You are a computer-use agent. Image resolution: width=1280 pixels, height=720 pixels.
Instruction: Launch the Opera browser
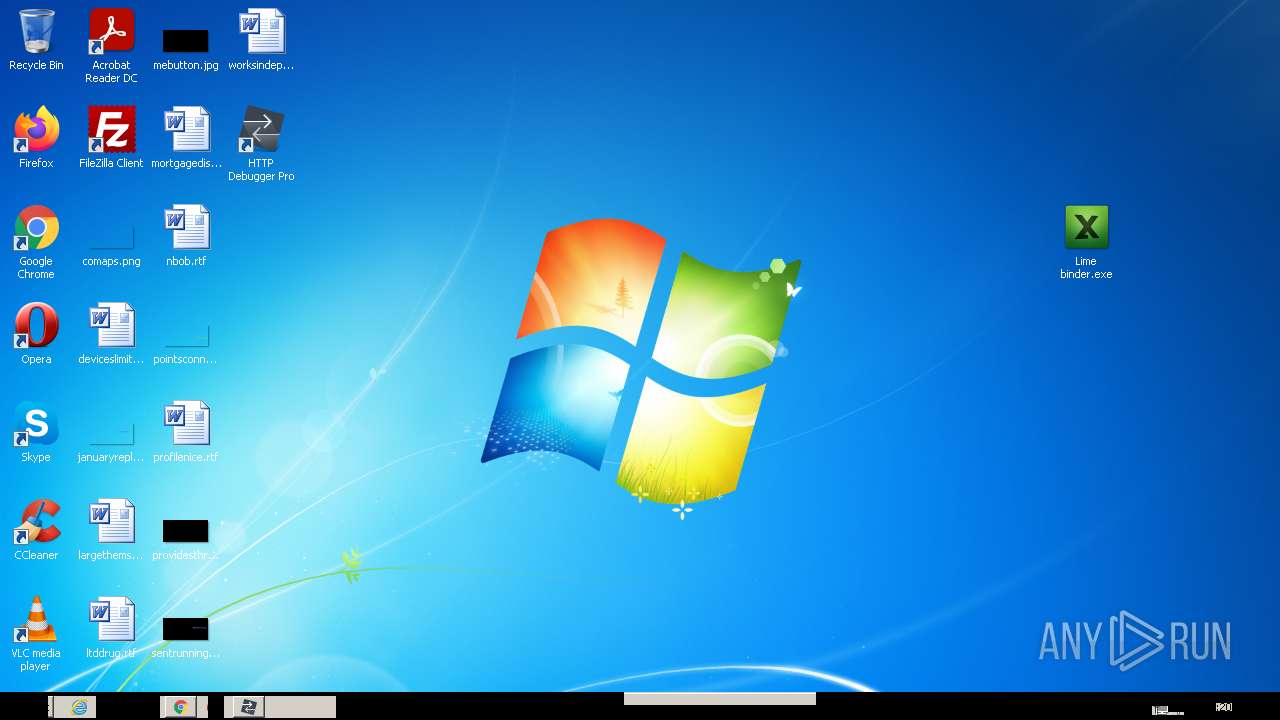(x=36, y=334)
